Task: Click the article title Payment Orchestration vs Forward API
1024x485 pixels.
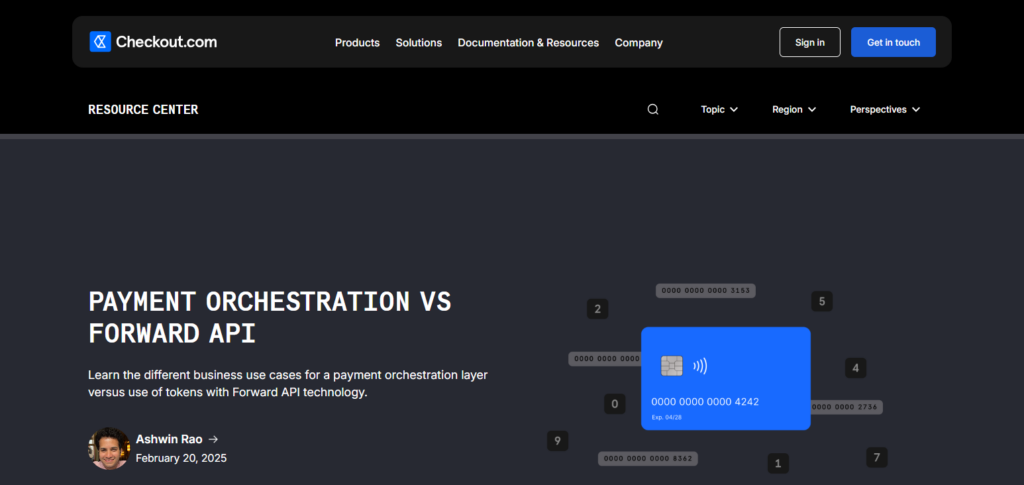Action: click(x=270, y=318)
